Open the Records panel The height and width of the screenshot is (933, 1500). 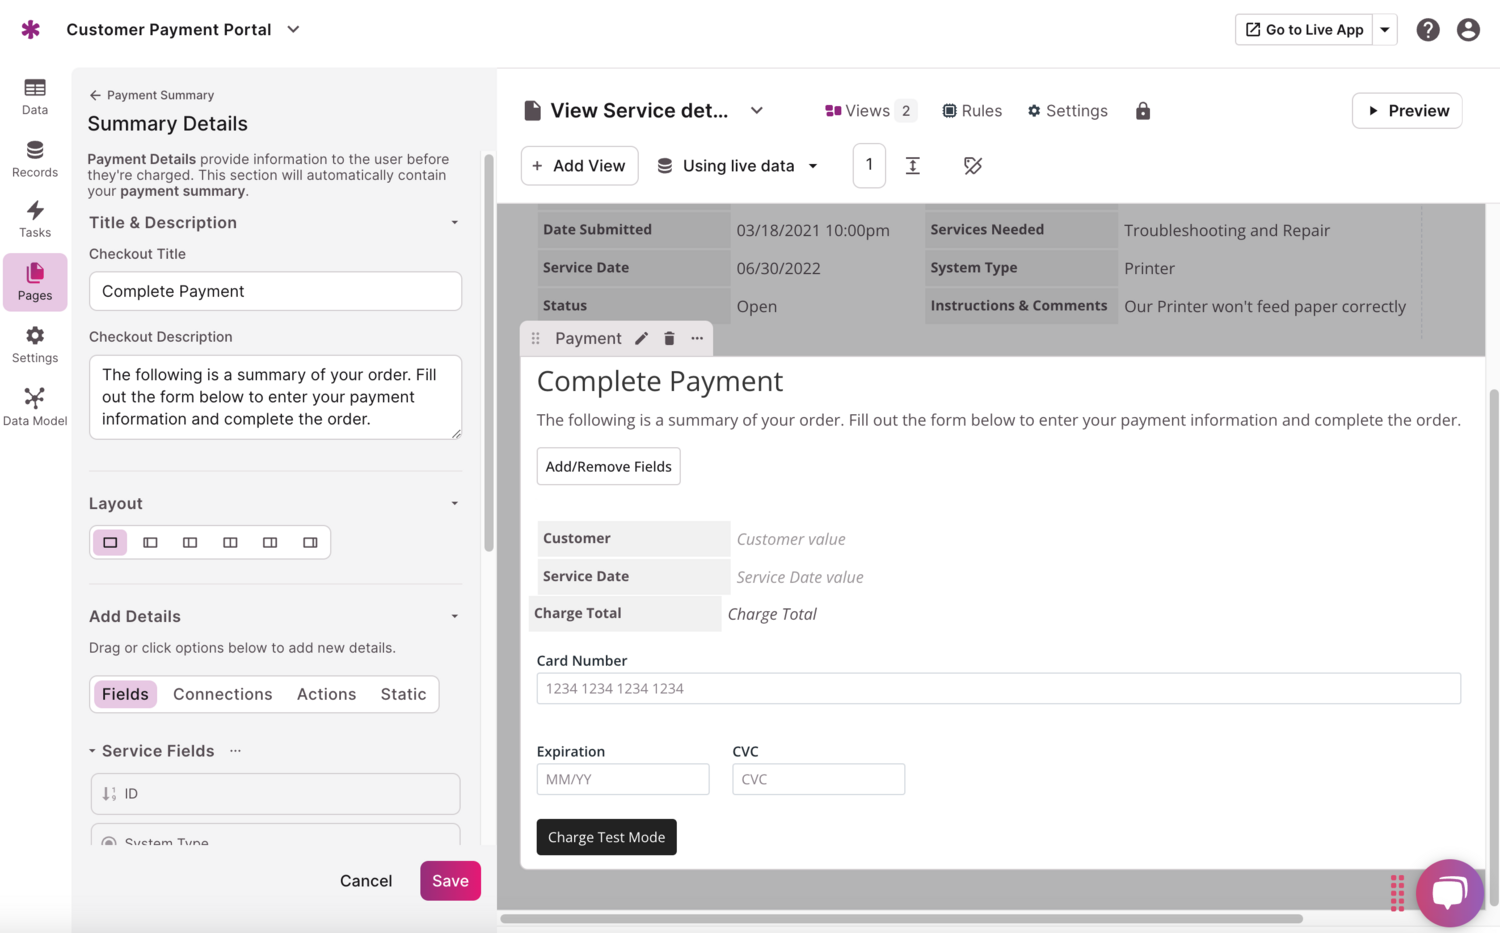(x=35, y=160)
